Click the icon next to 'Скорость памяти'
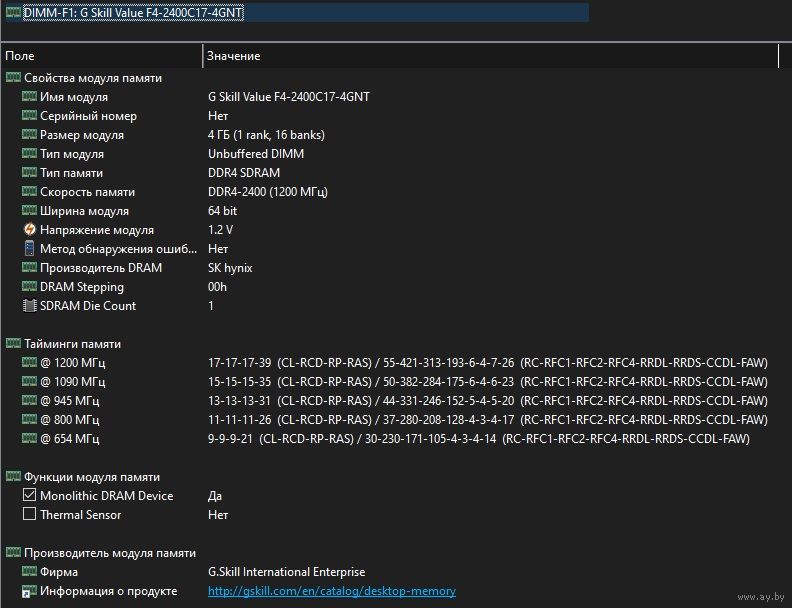 pyautogui.click(x=29, y=191)
